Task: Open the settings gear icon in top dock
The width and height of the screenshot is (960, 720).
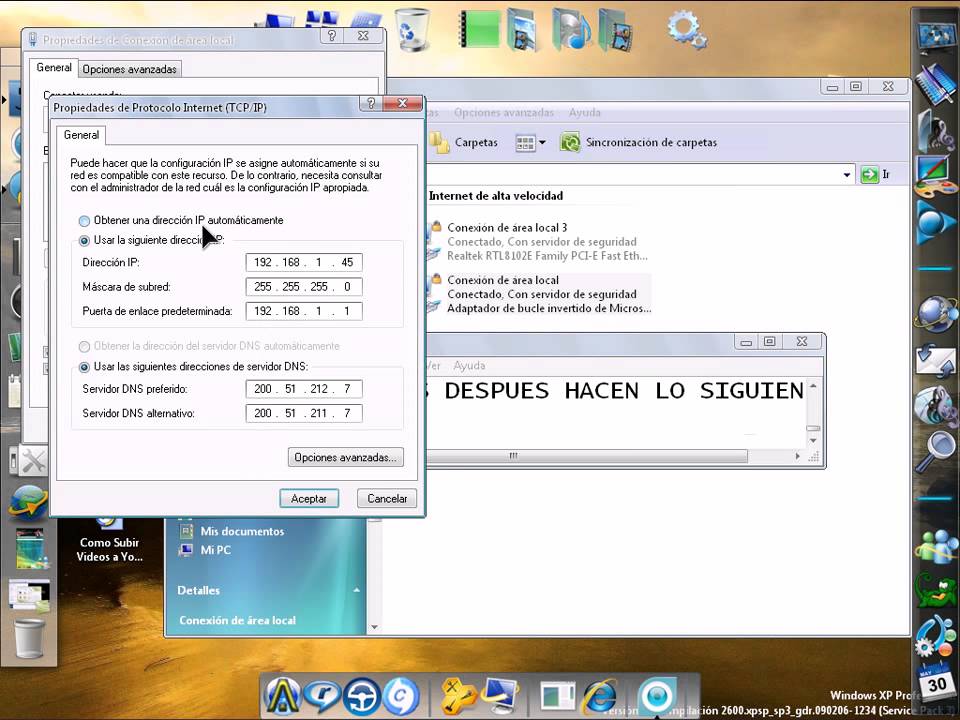Action: point(686,28)
